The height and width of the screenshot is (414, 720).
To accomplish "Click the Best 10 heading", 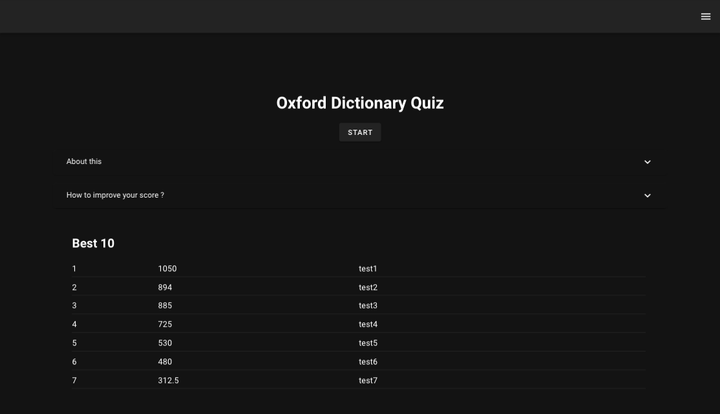I will point(93,244).
